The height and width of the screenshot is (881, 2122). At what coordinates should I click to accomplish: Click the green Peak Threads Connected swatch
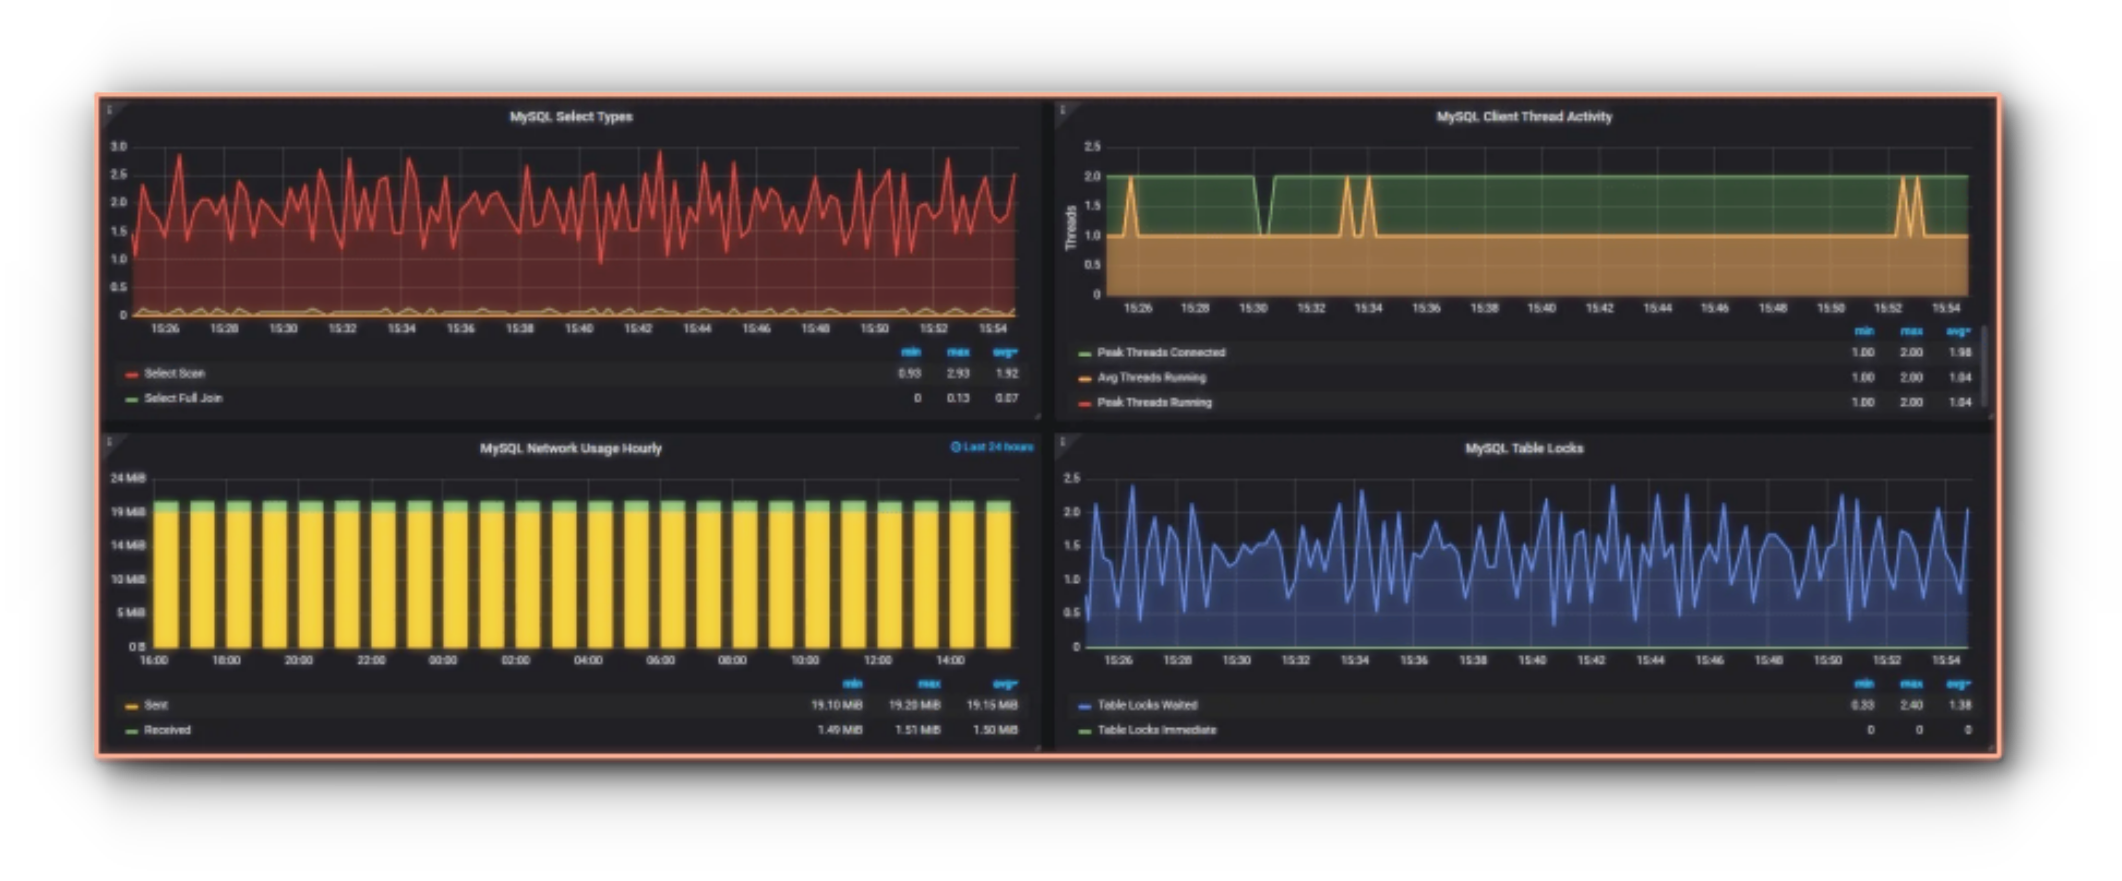[1084, 354]
